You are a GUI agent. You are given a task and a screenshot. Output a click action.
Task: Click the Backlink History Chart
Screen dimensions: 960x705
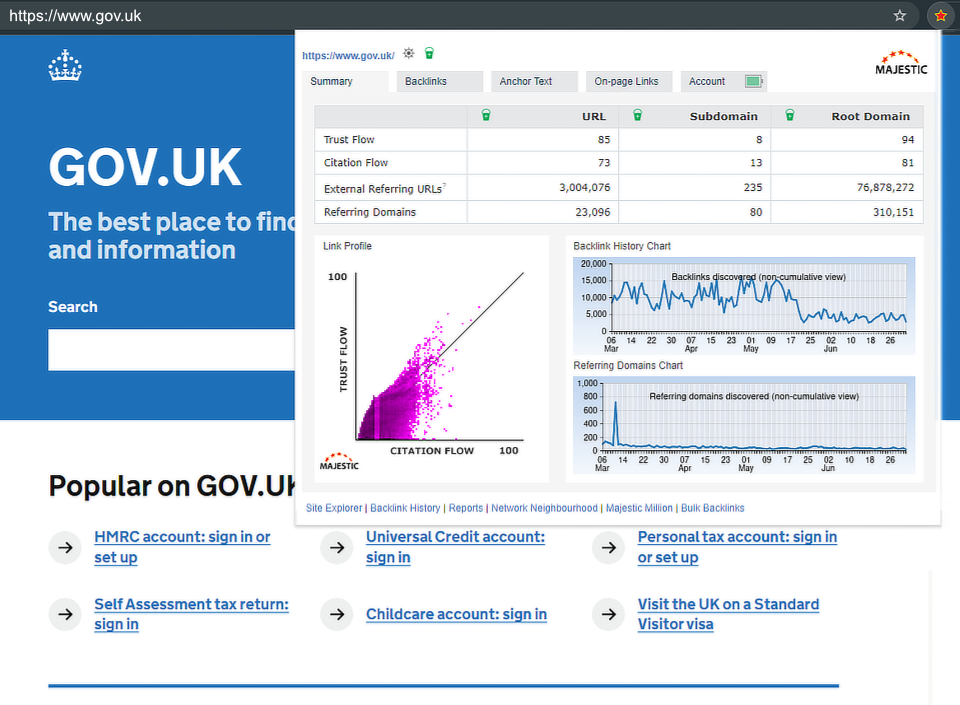tap(743, 298)
